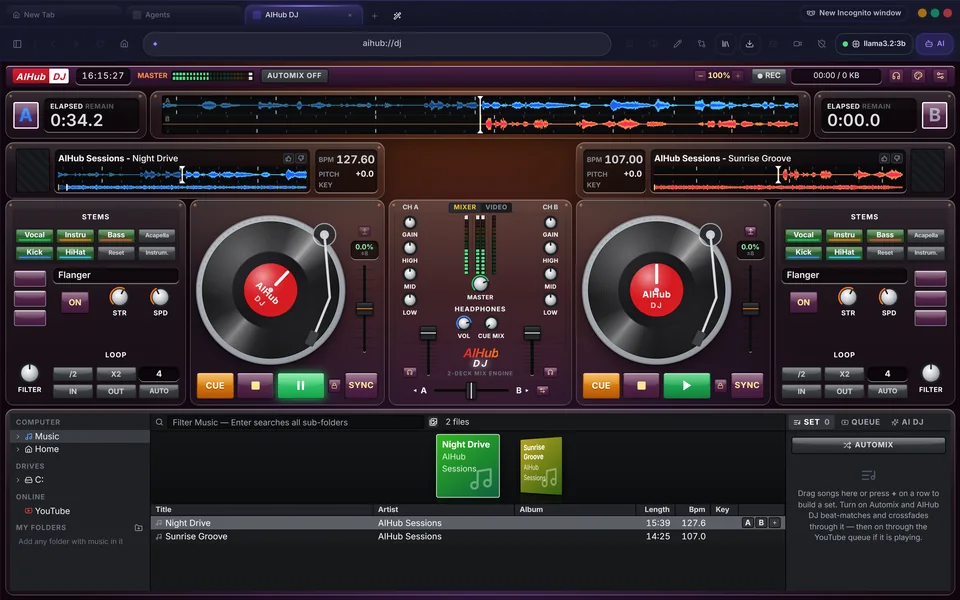Set deck A loop IN point

(73, 391)
